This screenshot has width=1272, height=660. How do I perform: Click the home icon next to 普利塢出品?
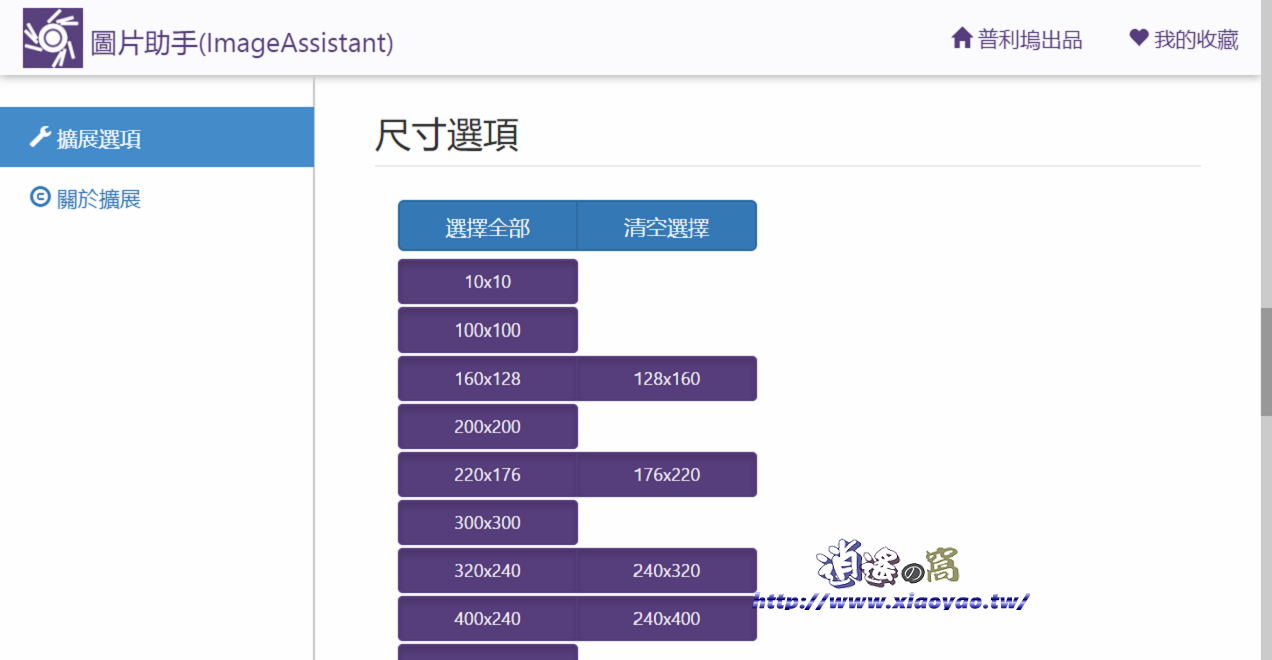click(961, 37)
